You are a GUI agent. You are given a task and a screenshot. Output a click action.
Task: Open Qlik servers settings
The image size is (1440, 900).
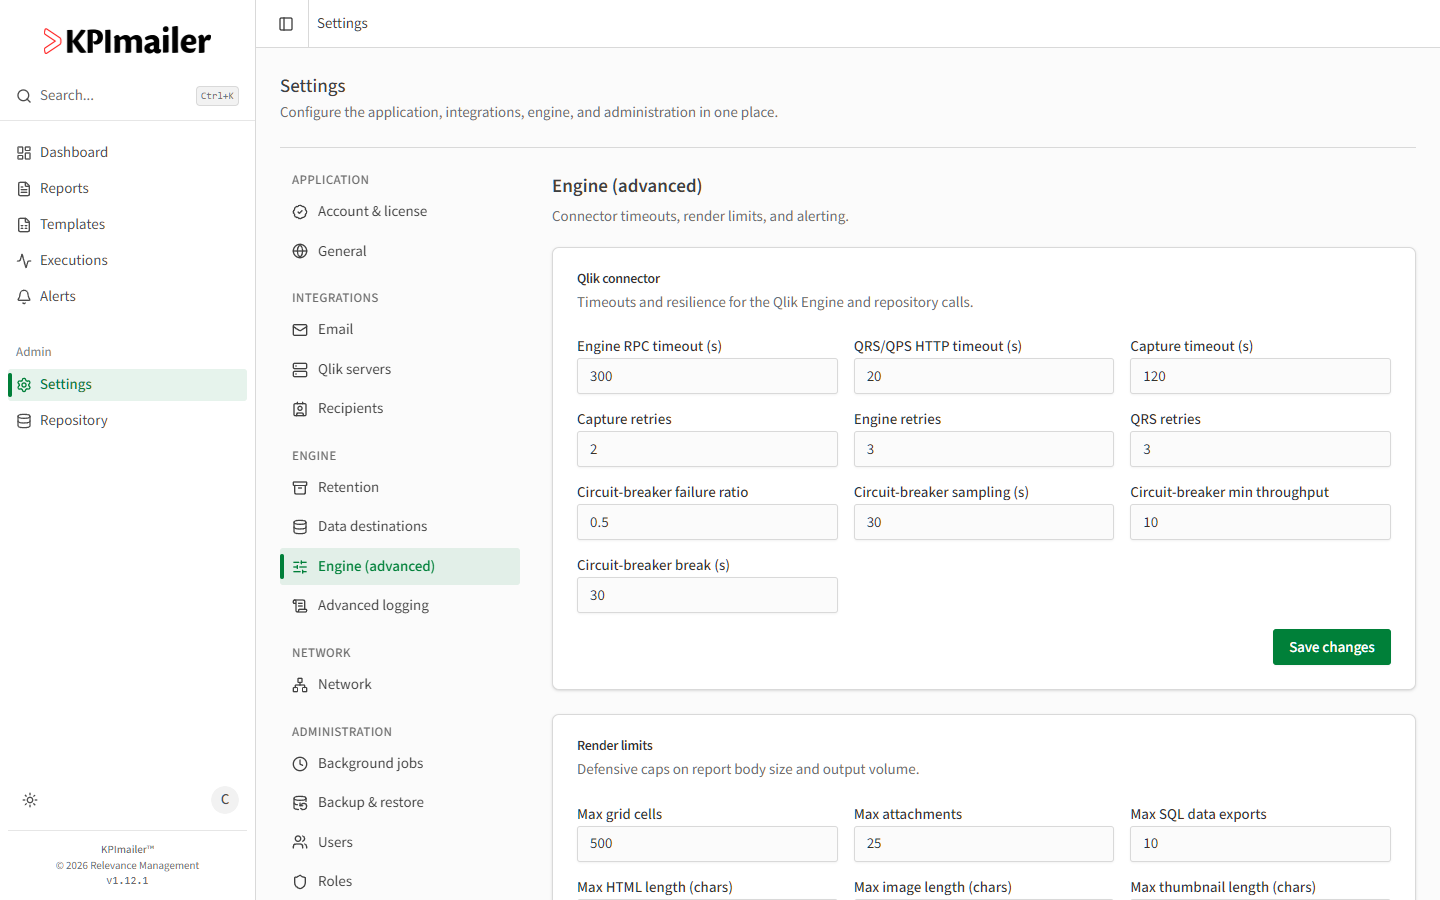(400, 370)
